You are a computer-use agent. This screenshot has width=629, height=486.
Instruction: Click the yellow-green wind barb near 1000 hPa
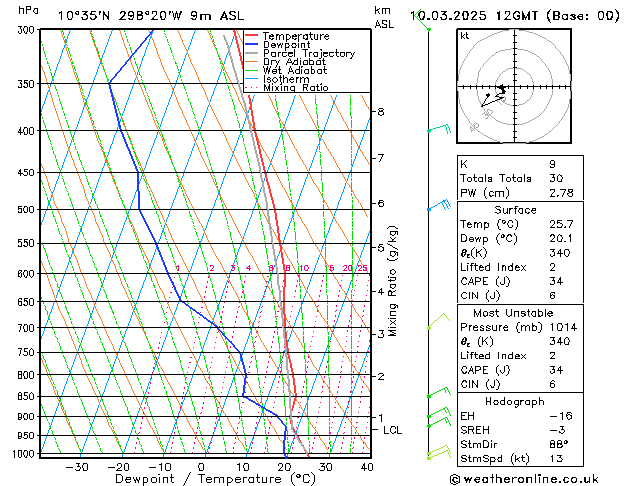439,452
